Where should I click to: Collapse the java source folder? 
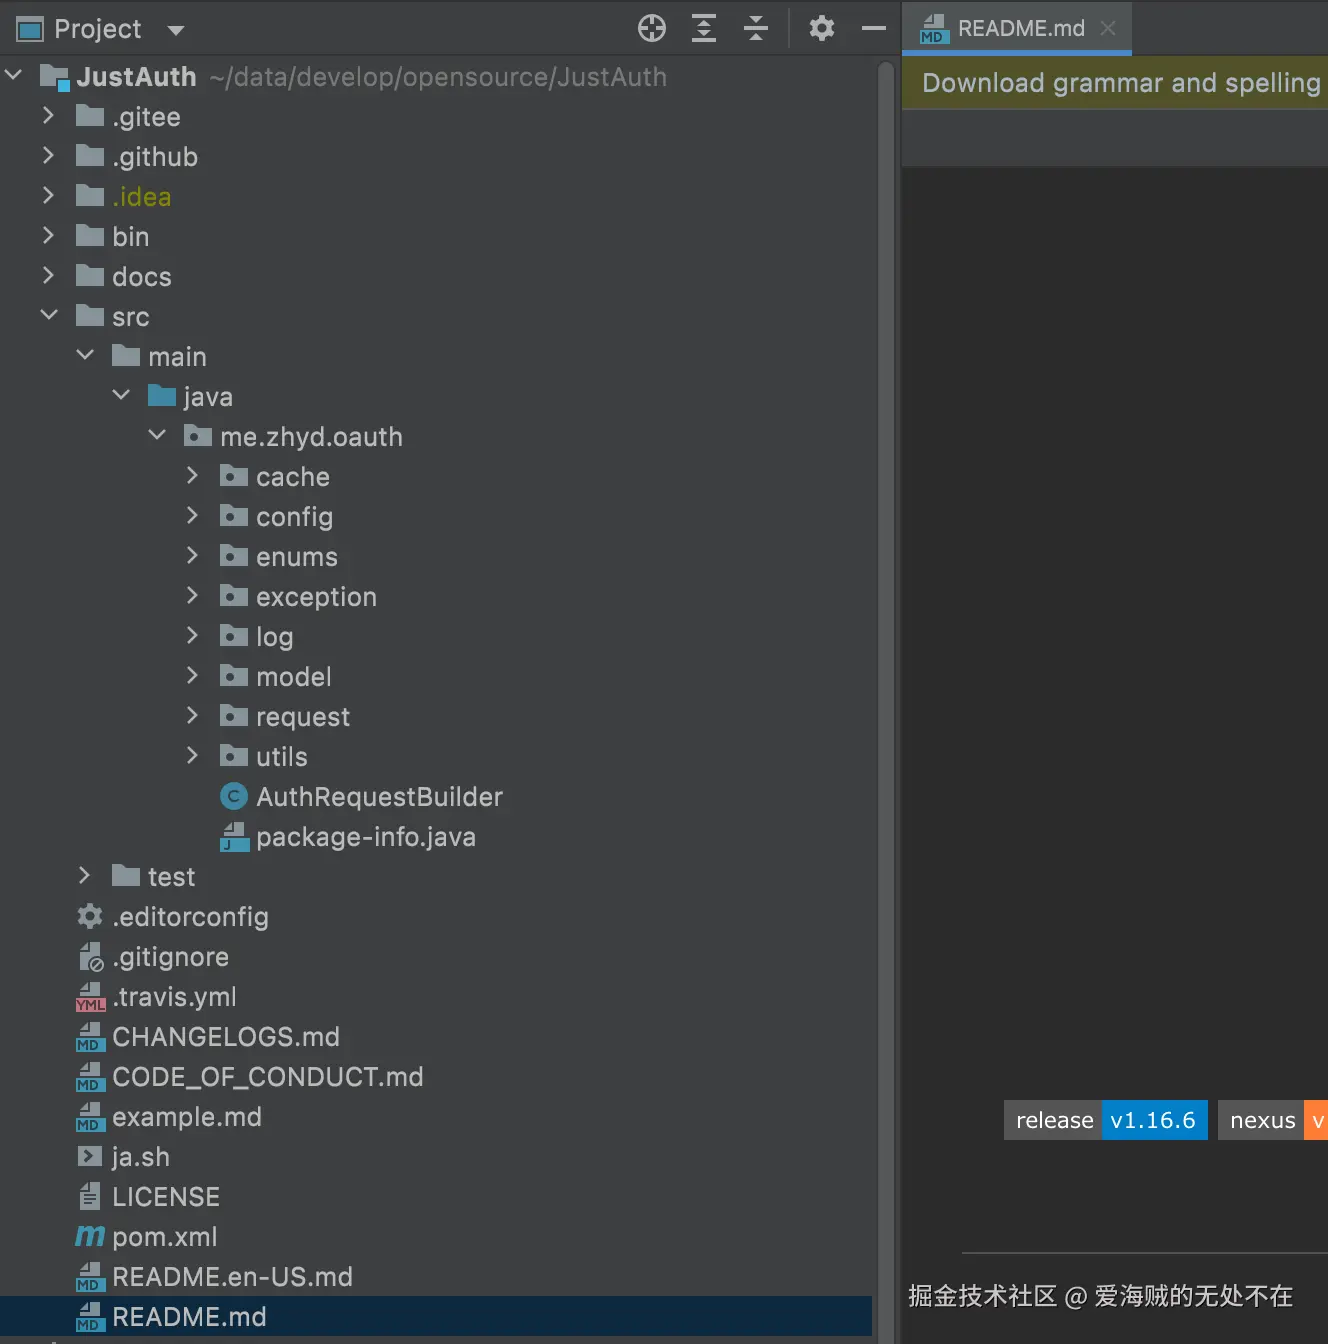(x=121, y=396)
